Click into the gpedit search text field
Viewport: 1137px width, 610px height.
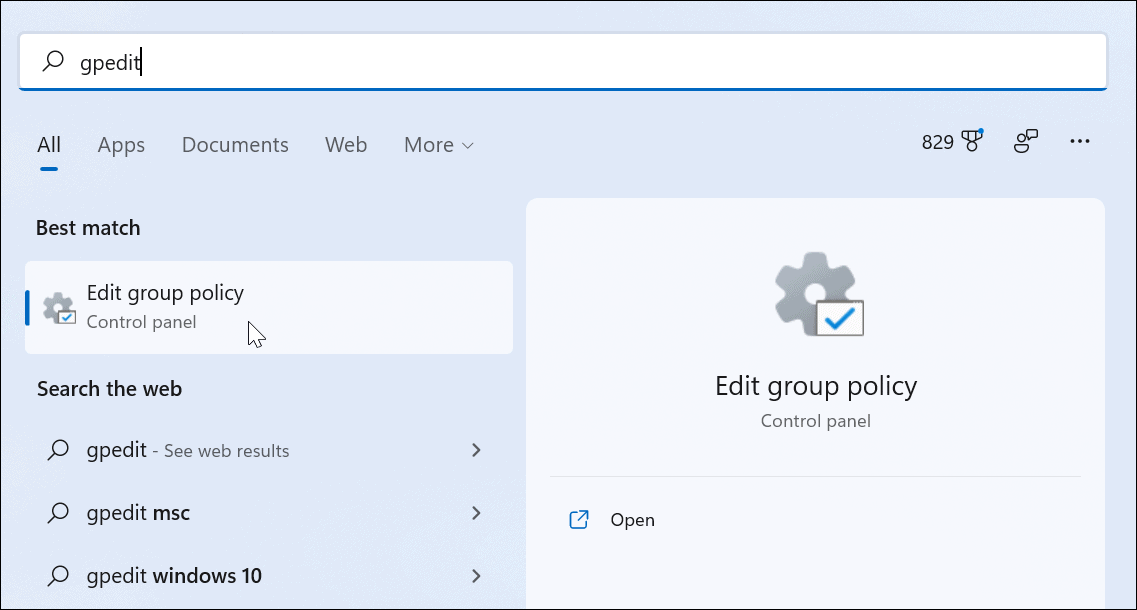[x=600, y=62]
